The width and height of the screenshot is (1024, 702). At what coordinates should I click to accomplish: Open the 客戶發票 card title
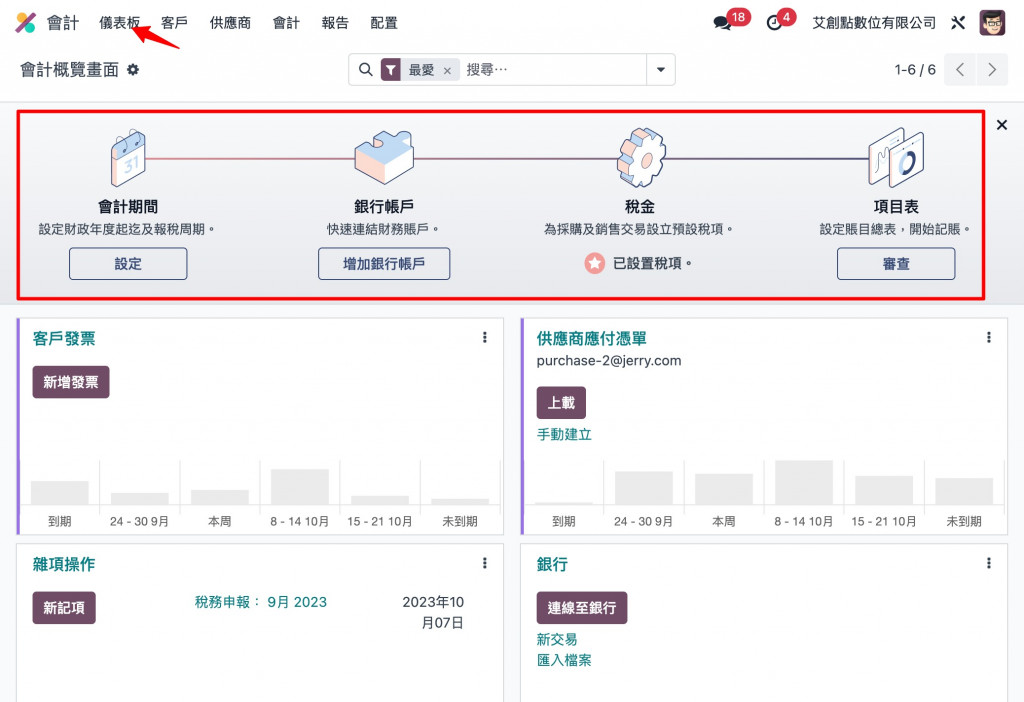click(x=64, y=338)
